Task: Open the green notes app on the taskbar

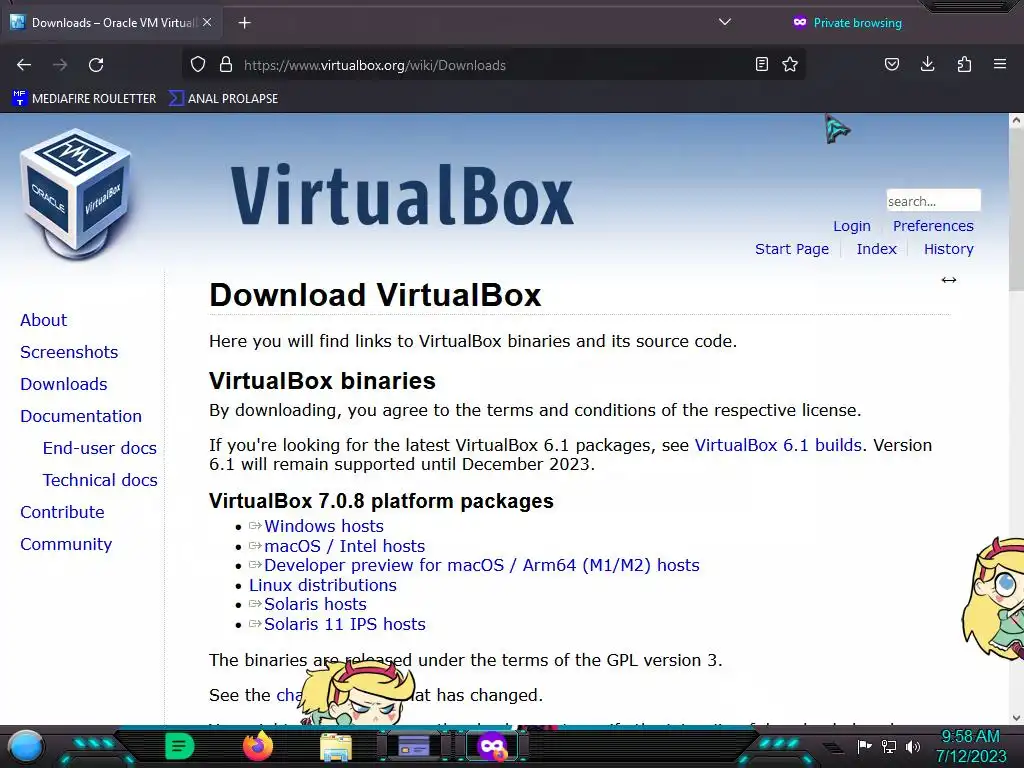Action: tap(180, 746)
